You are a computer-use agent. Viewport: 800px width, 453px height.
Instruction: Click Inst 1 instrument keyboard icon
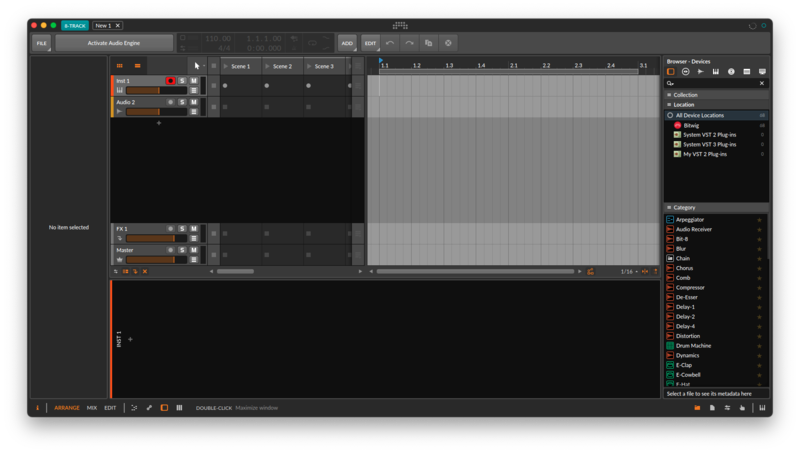(119, 90)
